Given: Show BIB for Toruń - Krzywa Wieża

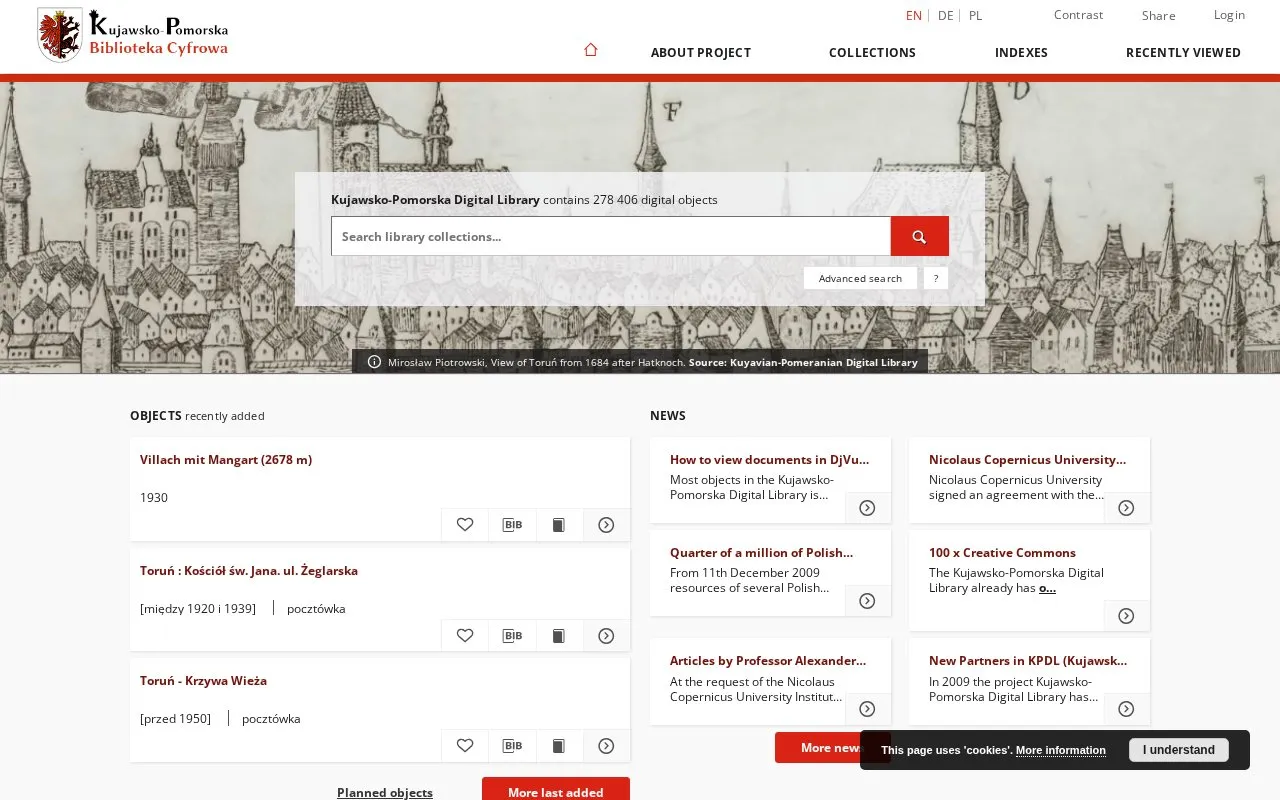Looking at the screenshot, I should [512, 745].
